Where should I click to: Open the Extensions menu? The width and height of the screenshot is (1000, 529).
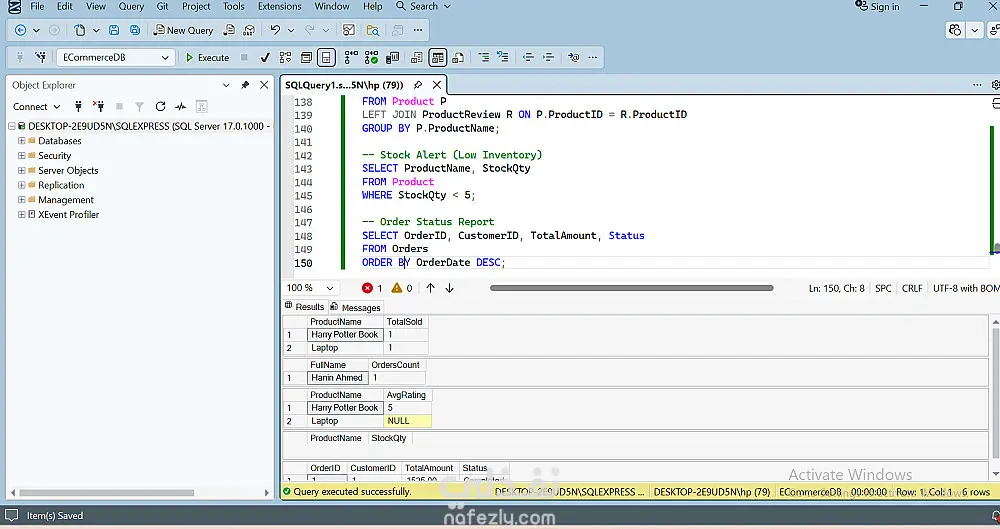[x=279, y=6]
